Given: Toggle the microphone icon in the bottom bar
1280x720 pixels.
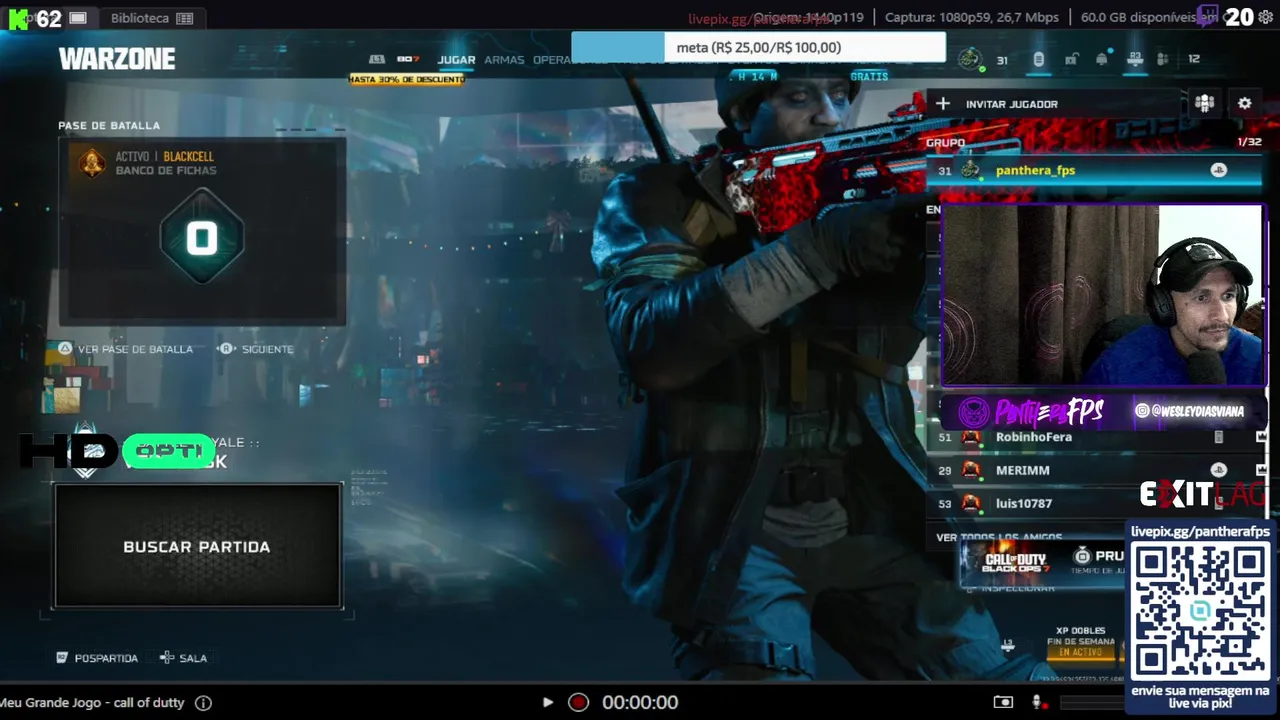Looking at the screenshot, I should (1037, 702).
